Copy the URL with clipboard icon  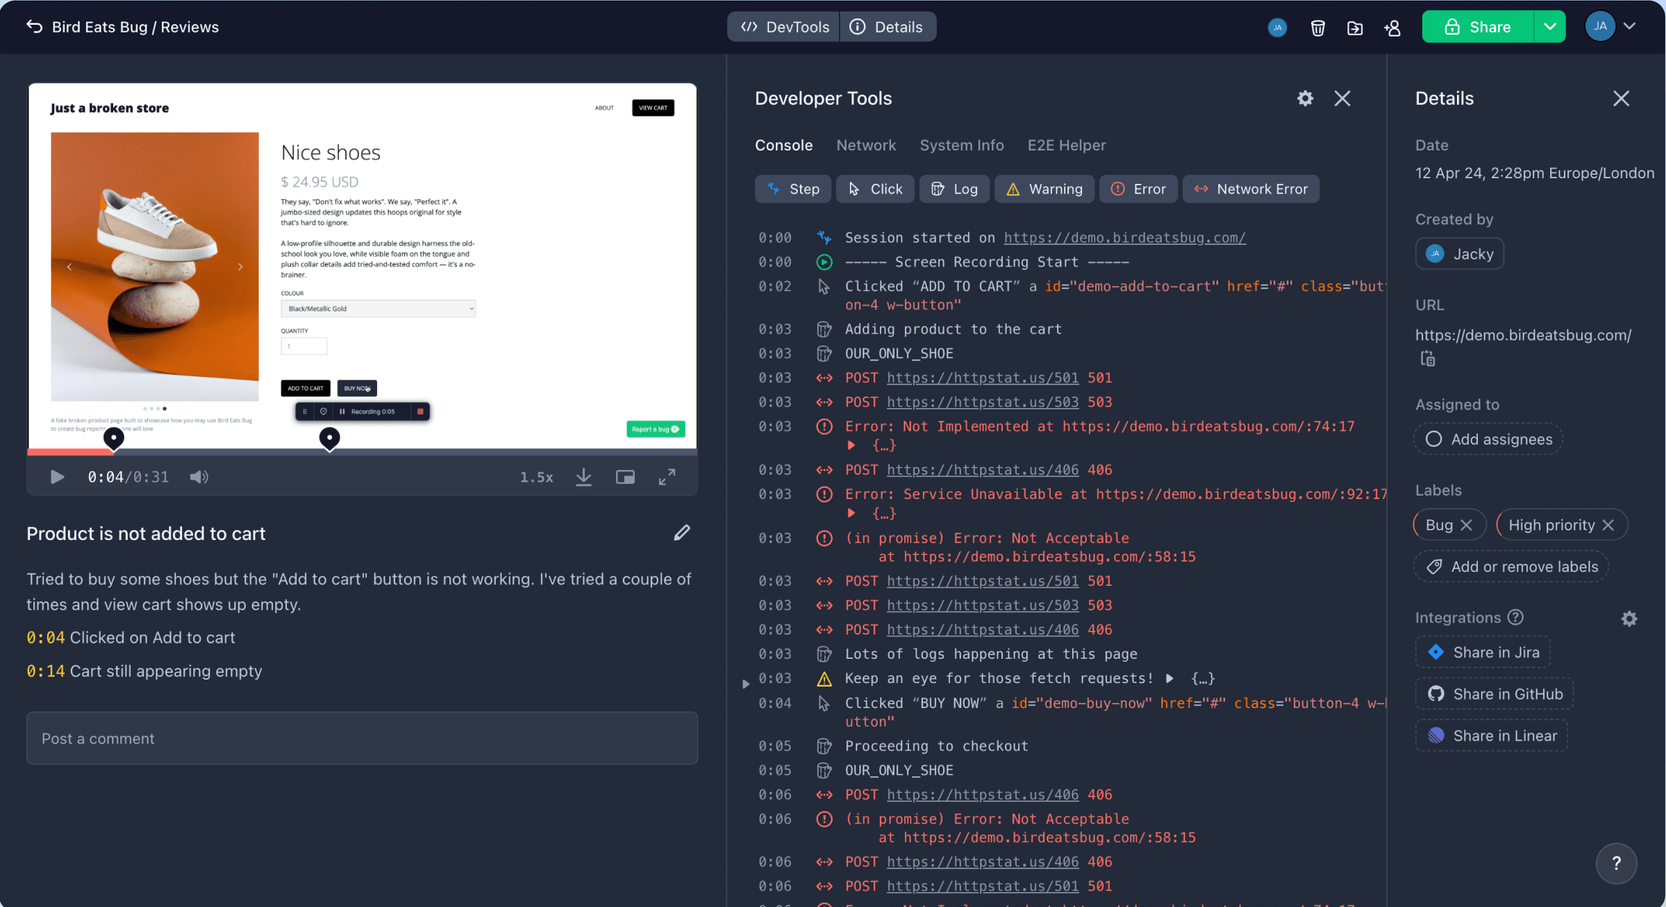coord(1428,359)
